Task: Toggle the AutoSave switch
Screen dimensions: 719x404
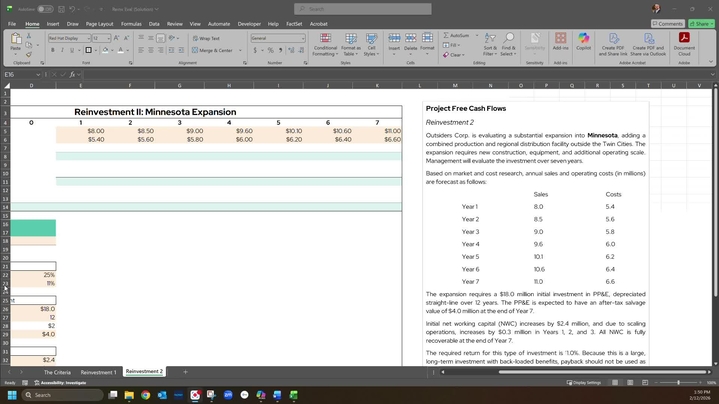Action: [x=45, y=9]
